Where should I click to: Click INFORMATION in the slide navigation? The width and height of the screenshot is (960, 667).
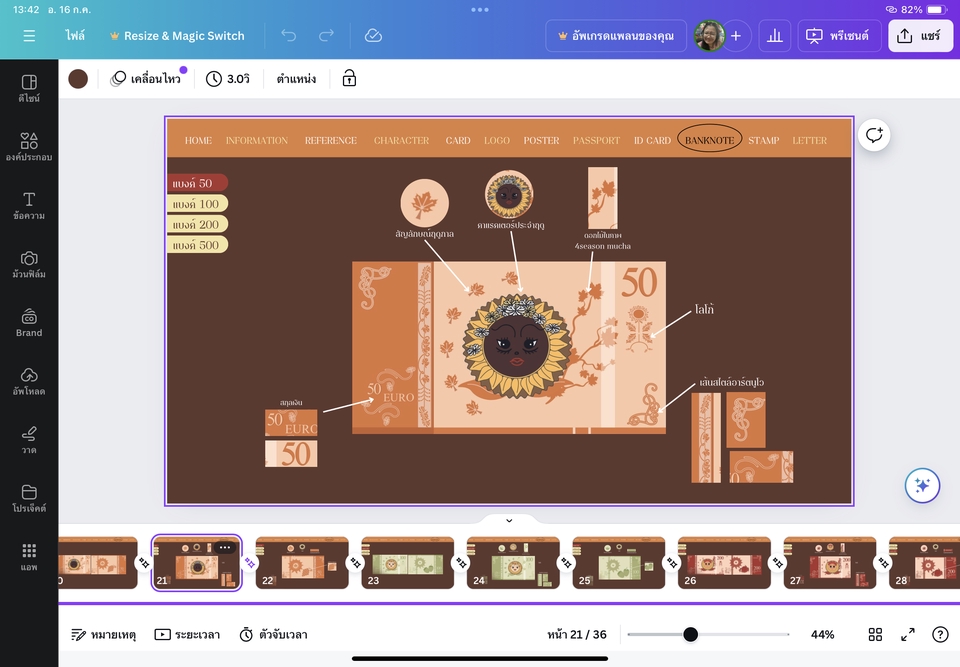point(257,140)
